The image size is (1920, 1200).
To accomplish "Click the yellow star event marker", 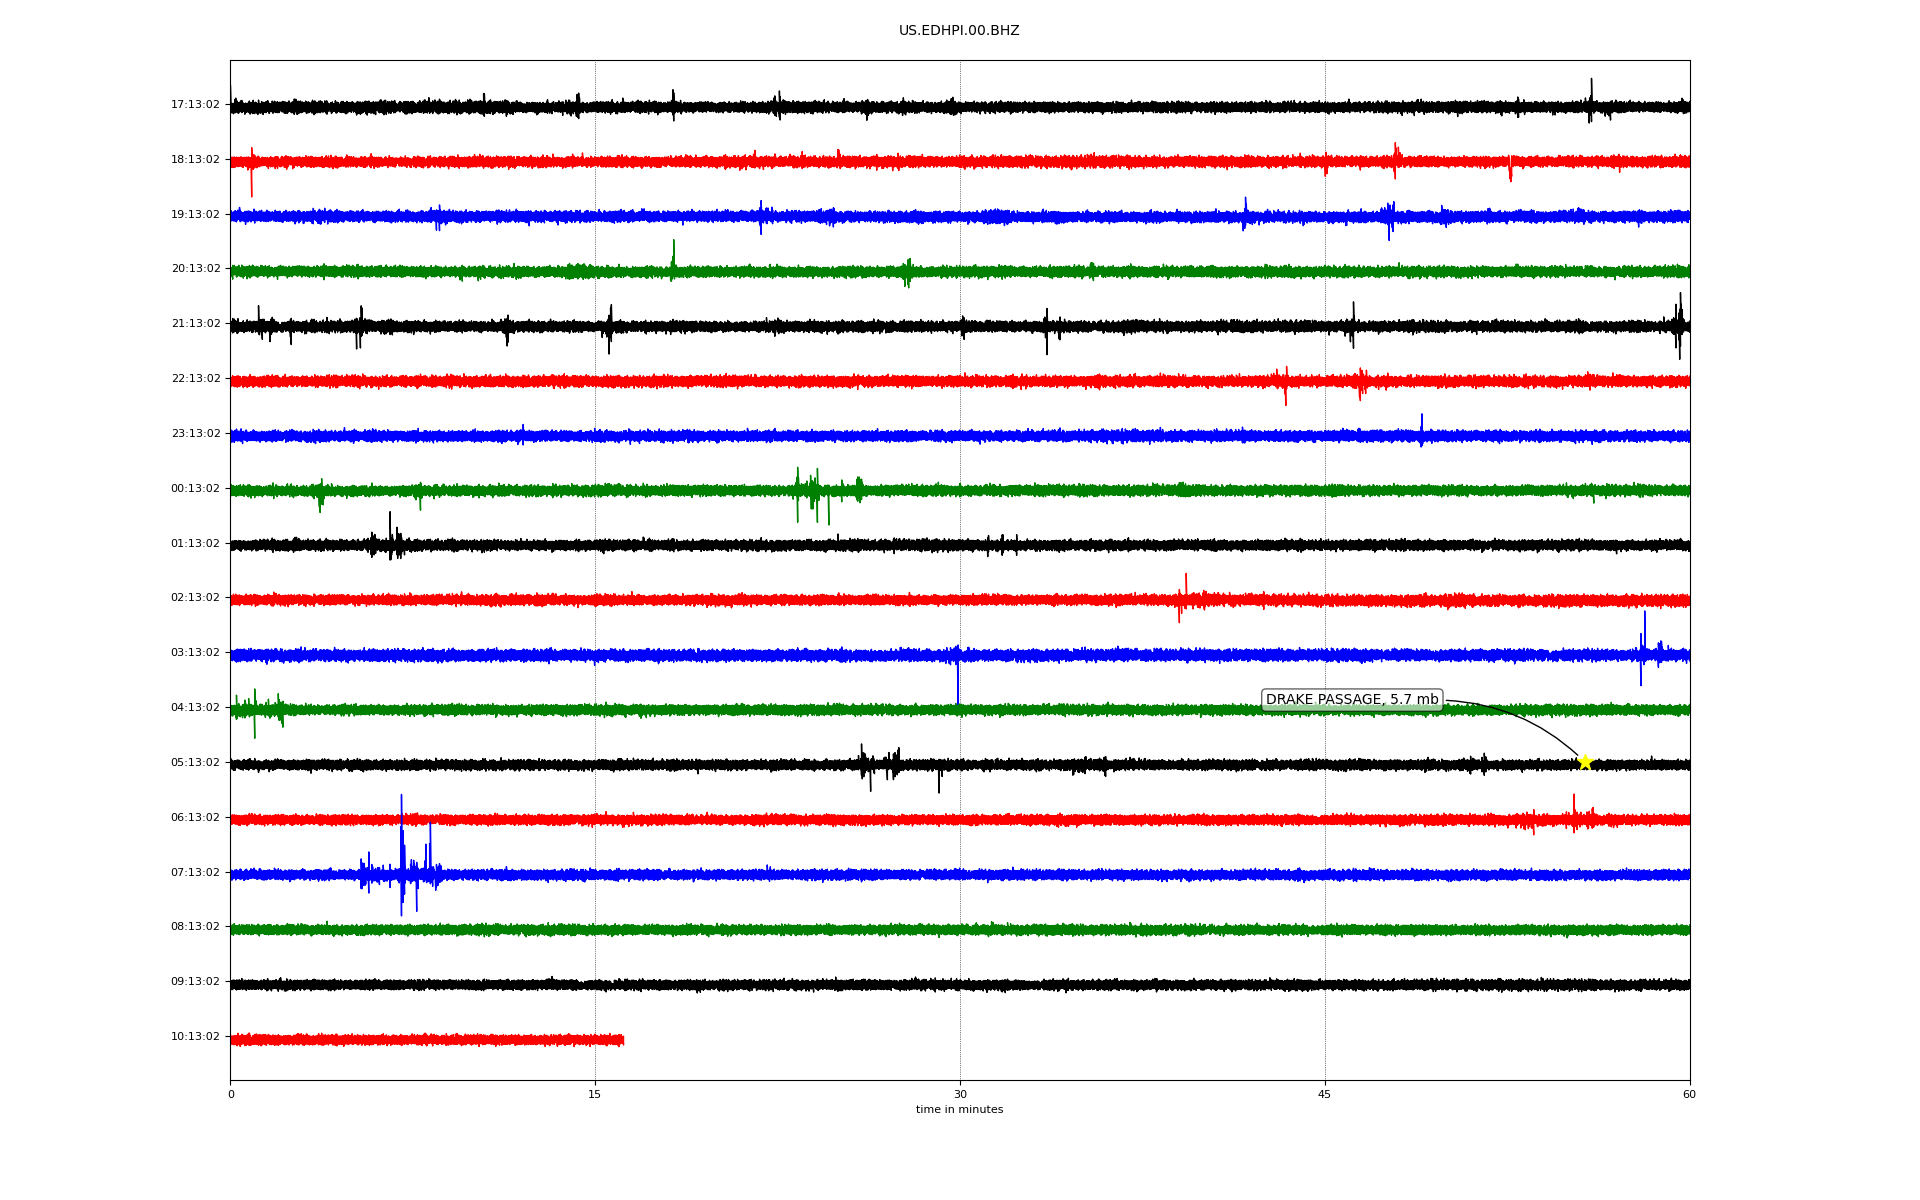I will pyautogui.click(x=1585, y=763).
